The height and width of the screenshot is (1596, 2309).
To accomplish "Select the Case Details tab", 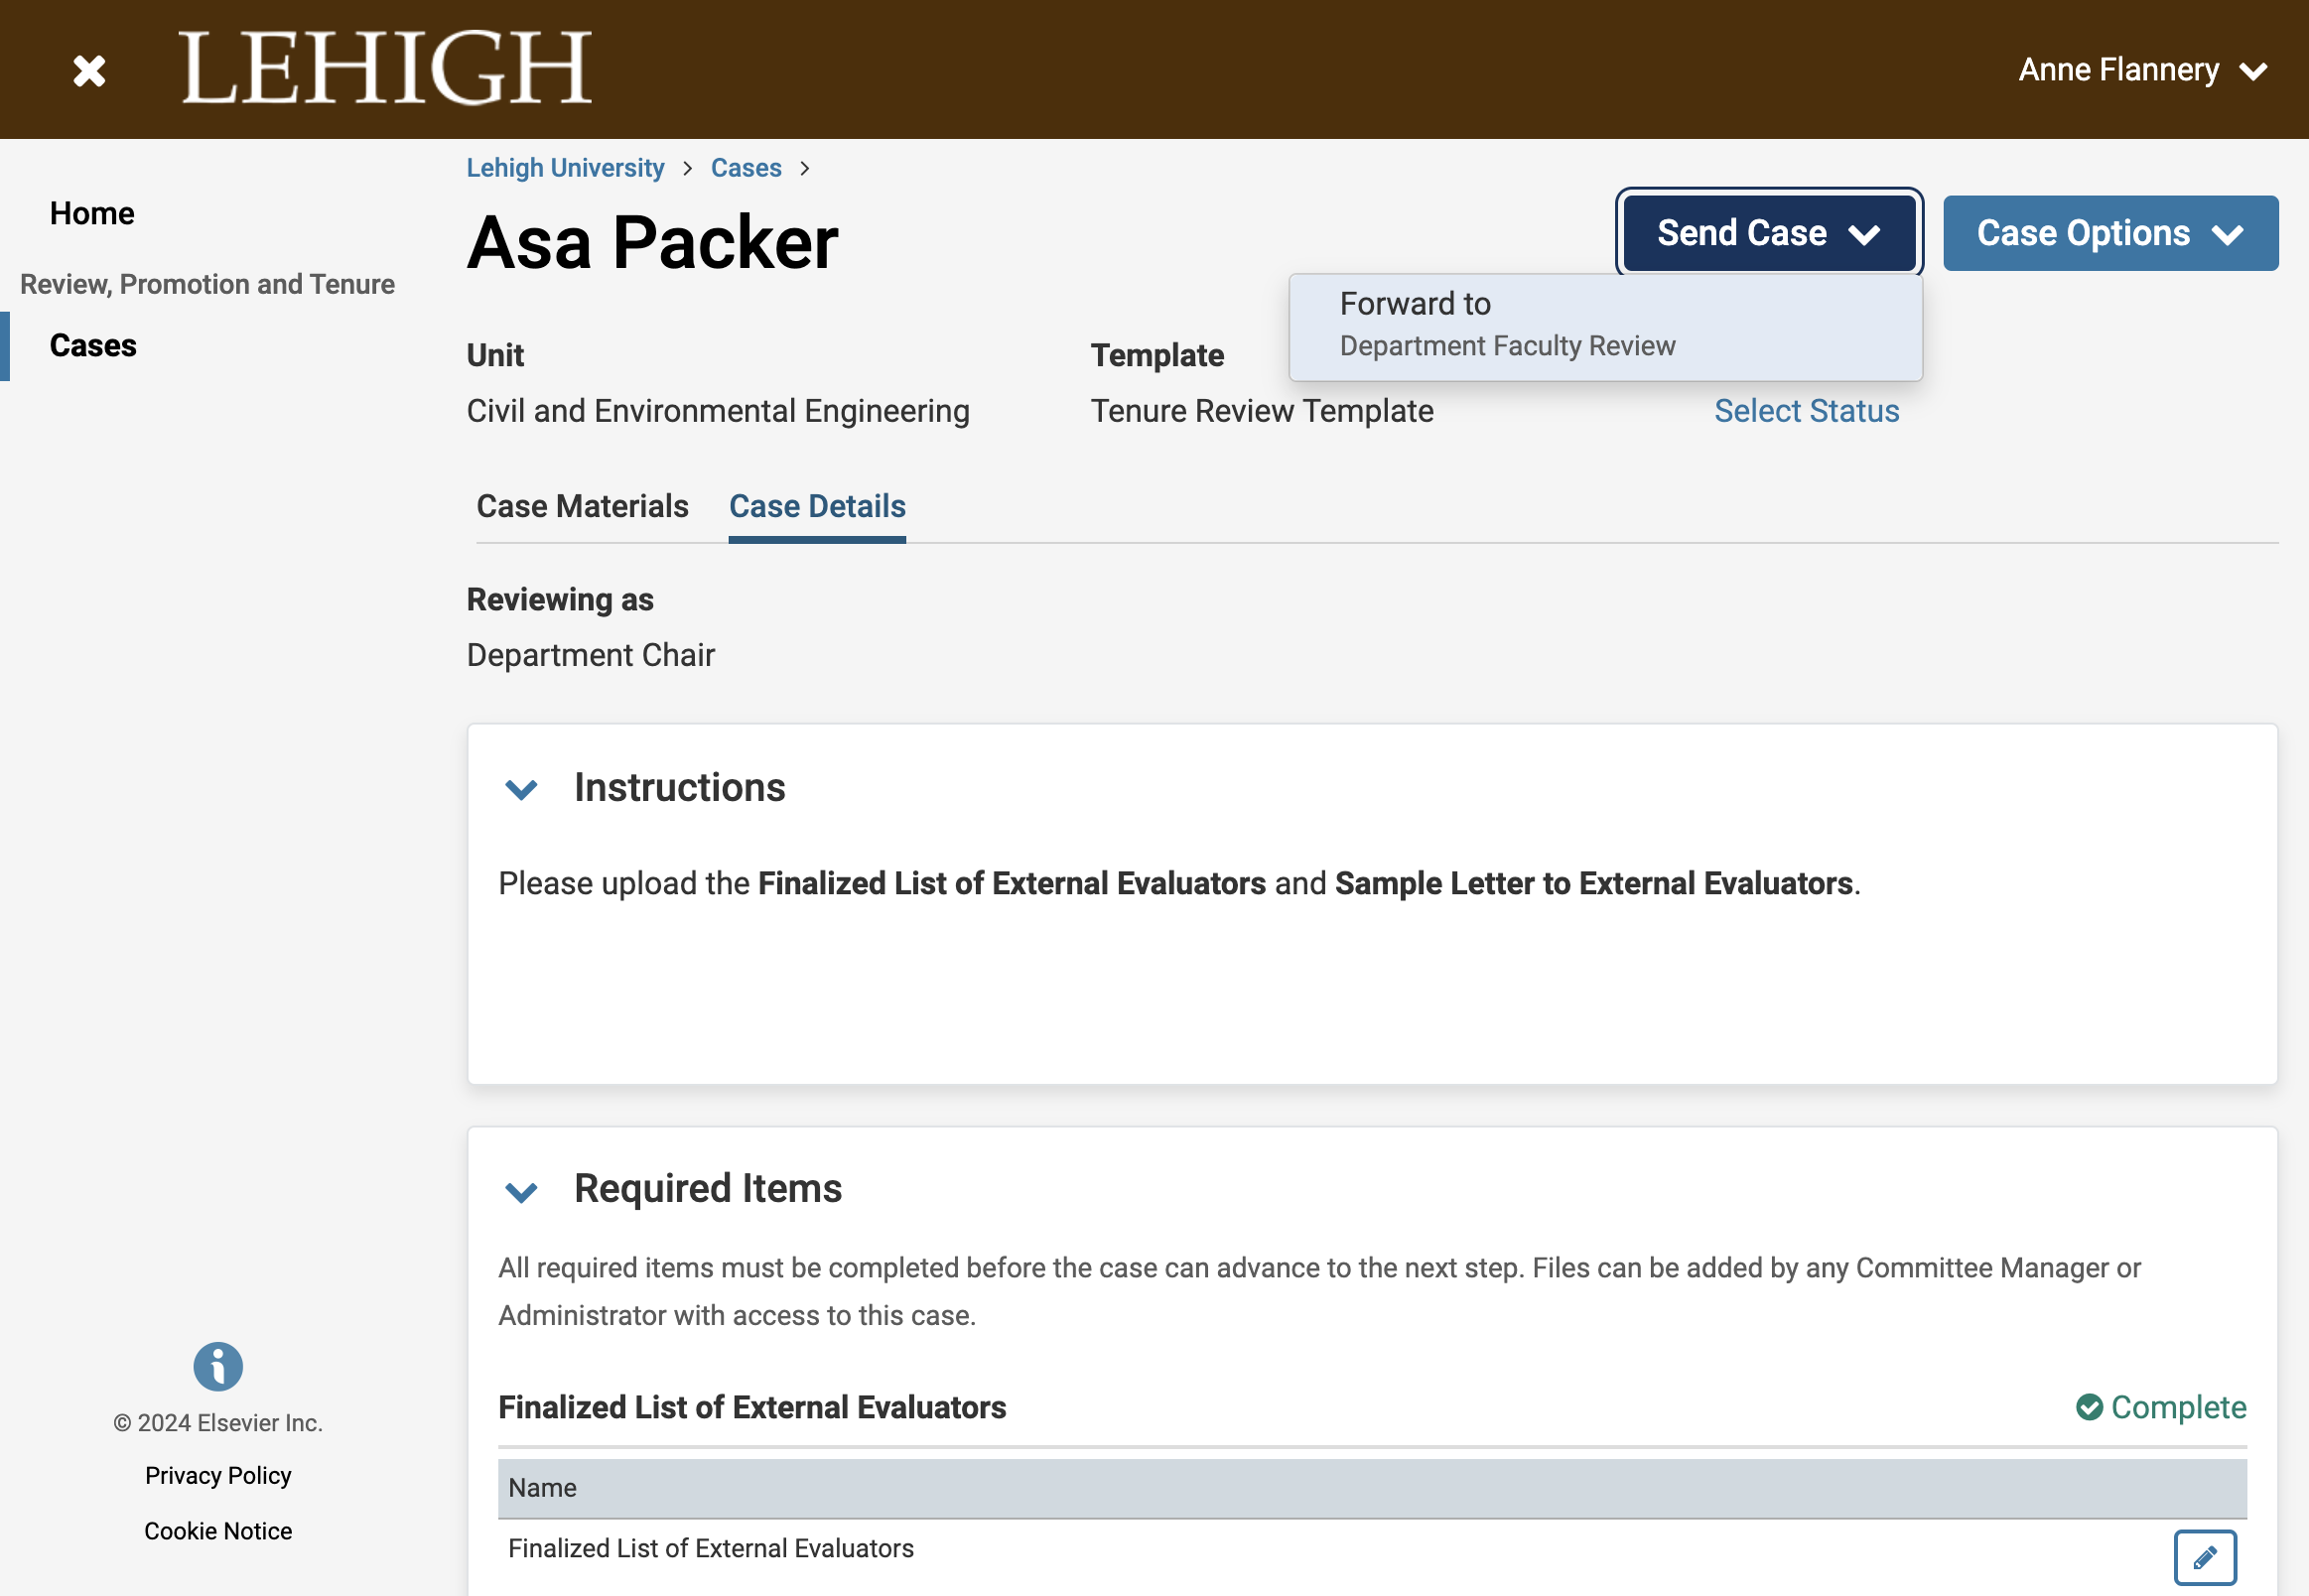I will [x=817, y=506].
